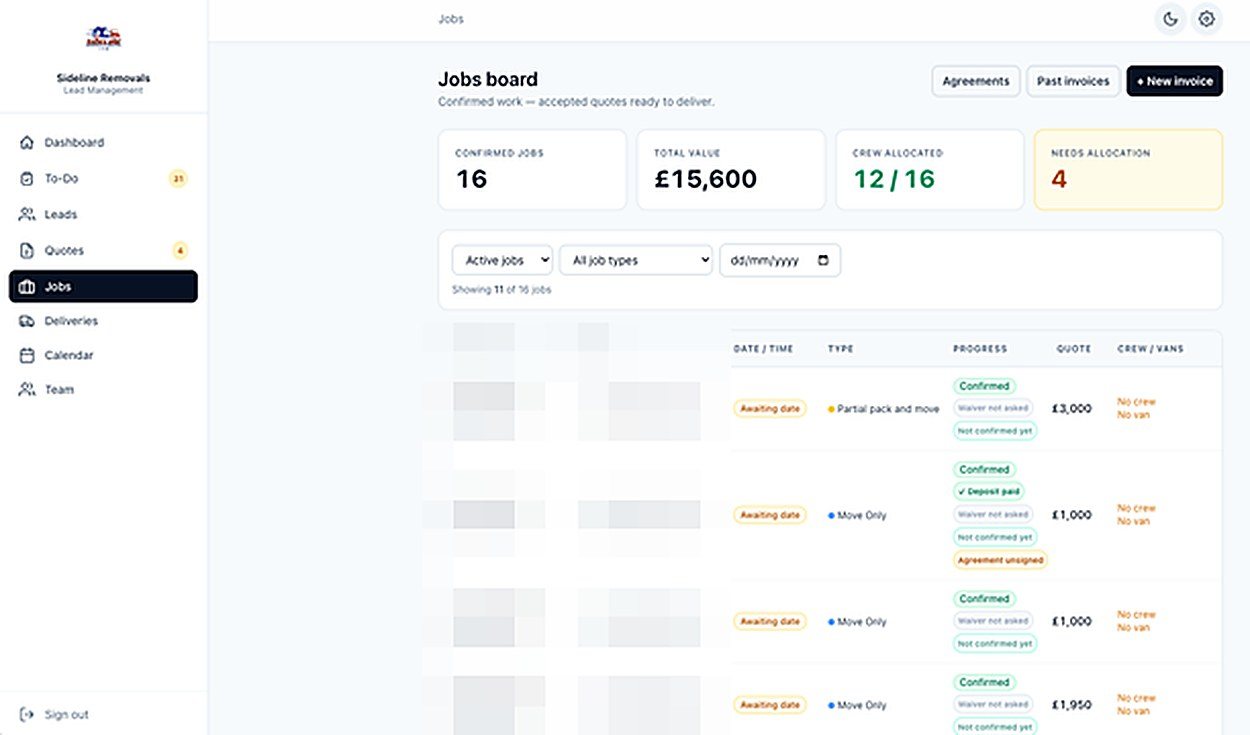
Task: Click the dd/mm/yyyy date field
Action: [x=780, y=260]
